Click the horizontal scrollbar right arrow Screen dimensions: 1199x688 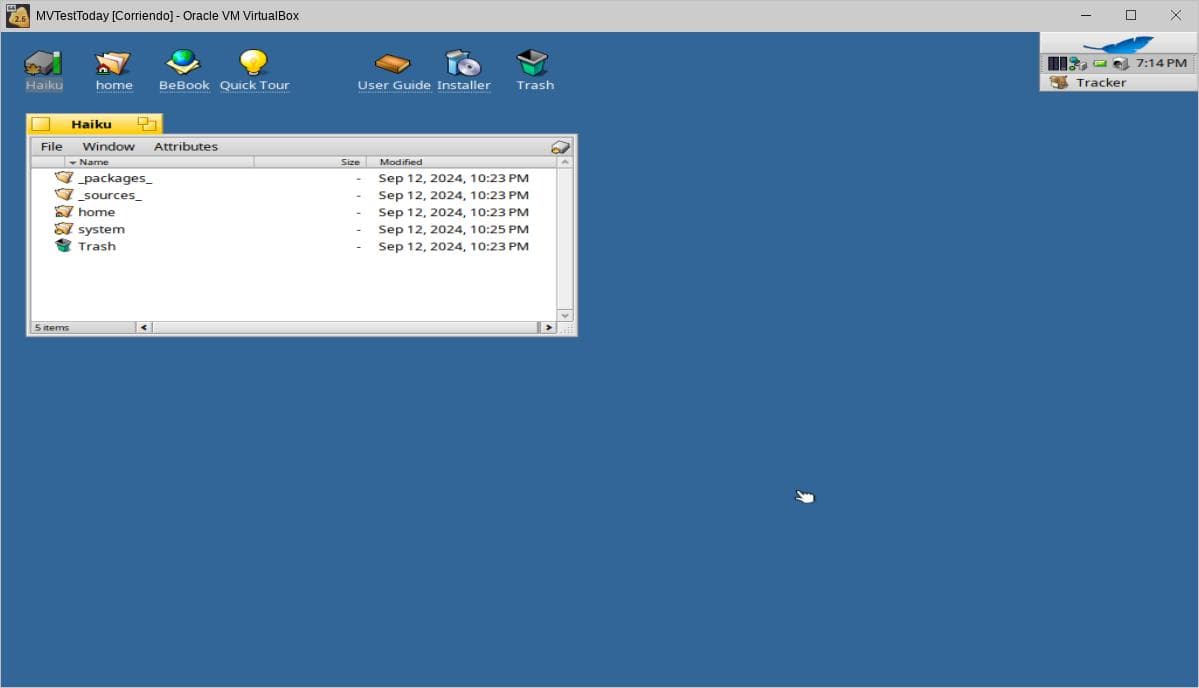tap(547, 327)
